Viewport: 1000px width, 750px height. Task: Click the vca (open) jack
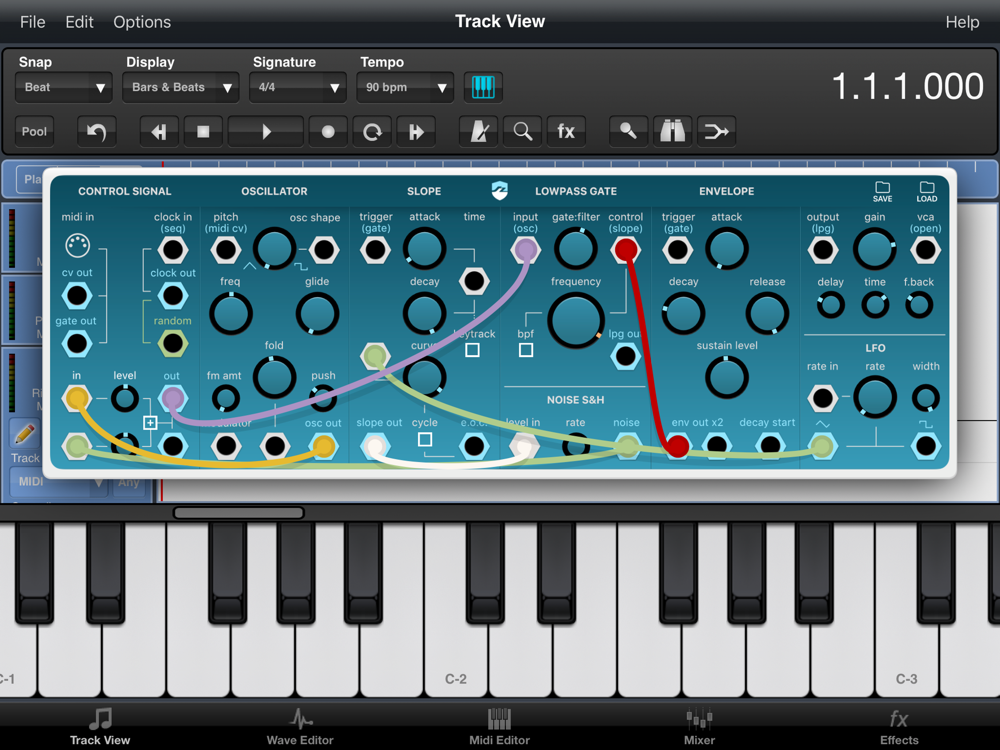pos(925,249)
